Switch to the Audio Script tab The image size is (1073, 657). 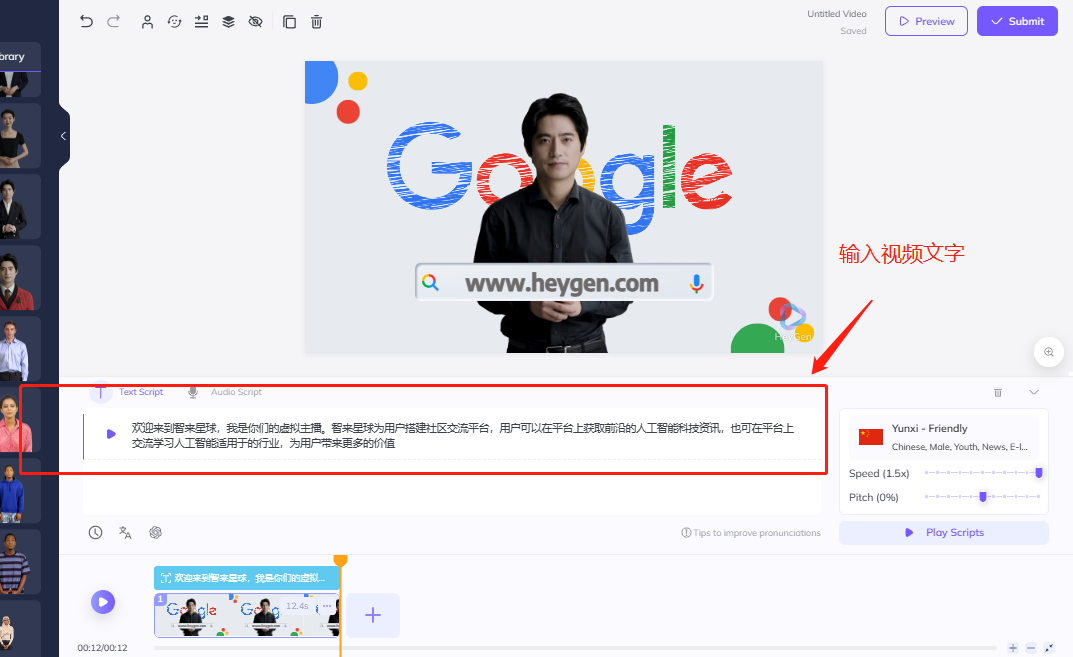click(235, 392)
